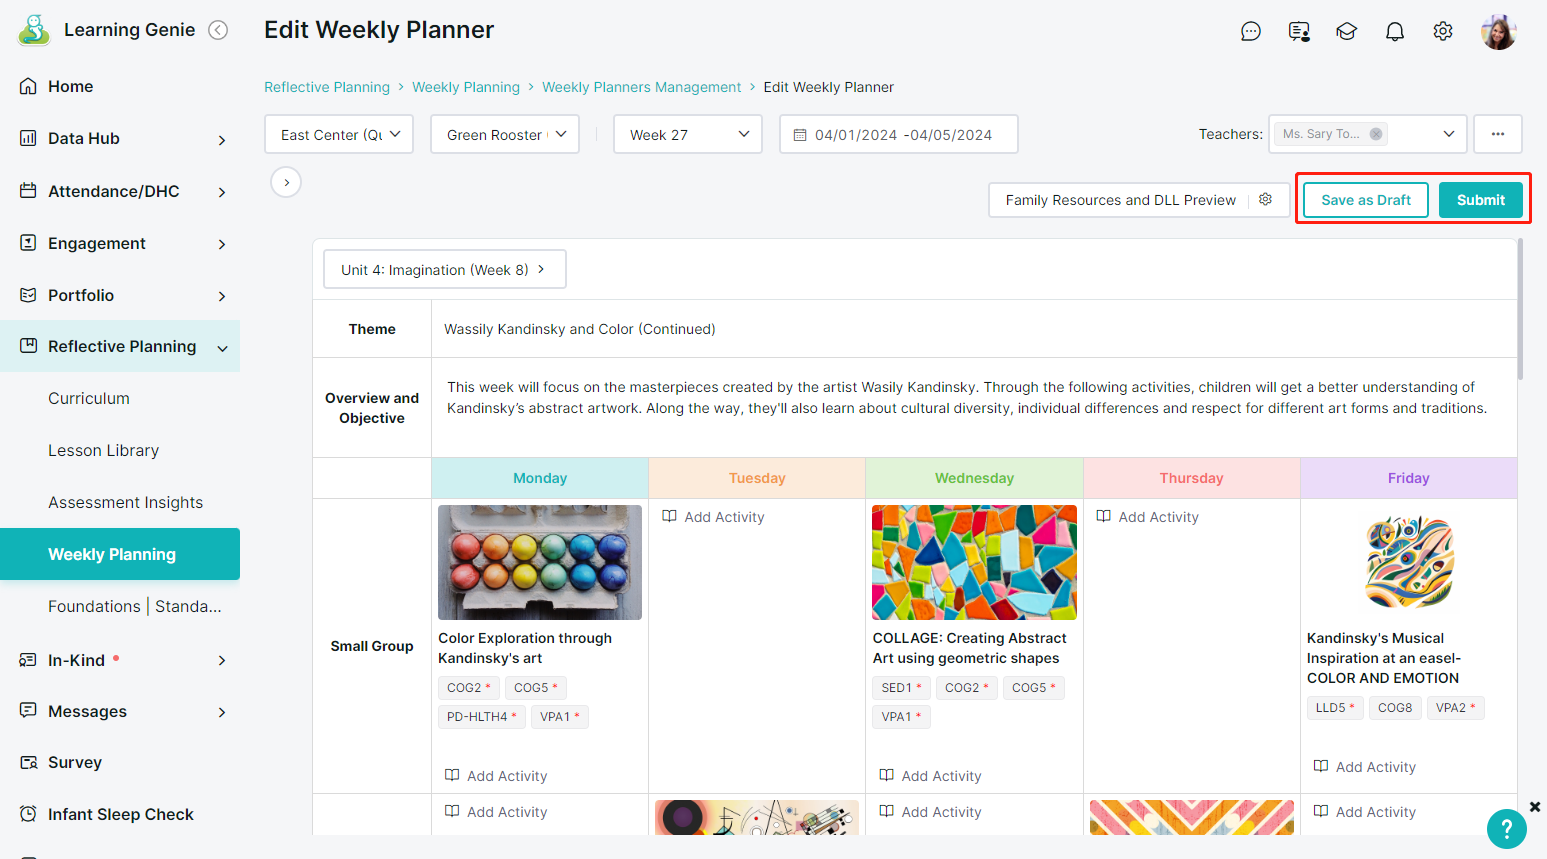Follow the Weekly Planners Management breadcrumb
Viewport: 1547px width, 859px height.
(642, 87)
